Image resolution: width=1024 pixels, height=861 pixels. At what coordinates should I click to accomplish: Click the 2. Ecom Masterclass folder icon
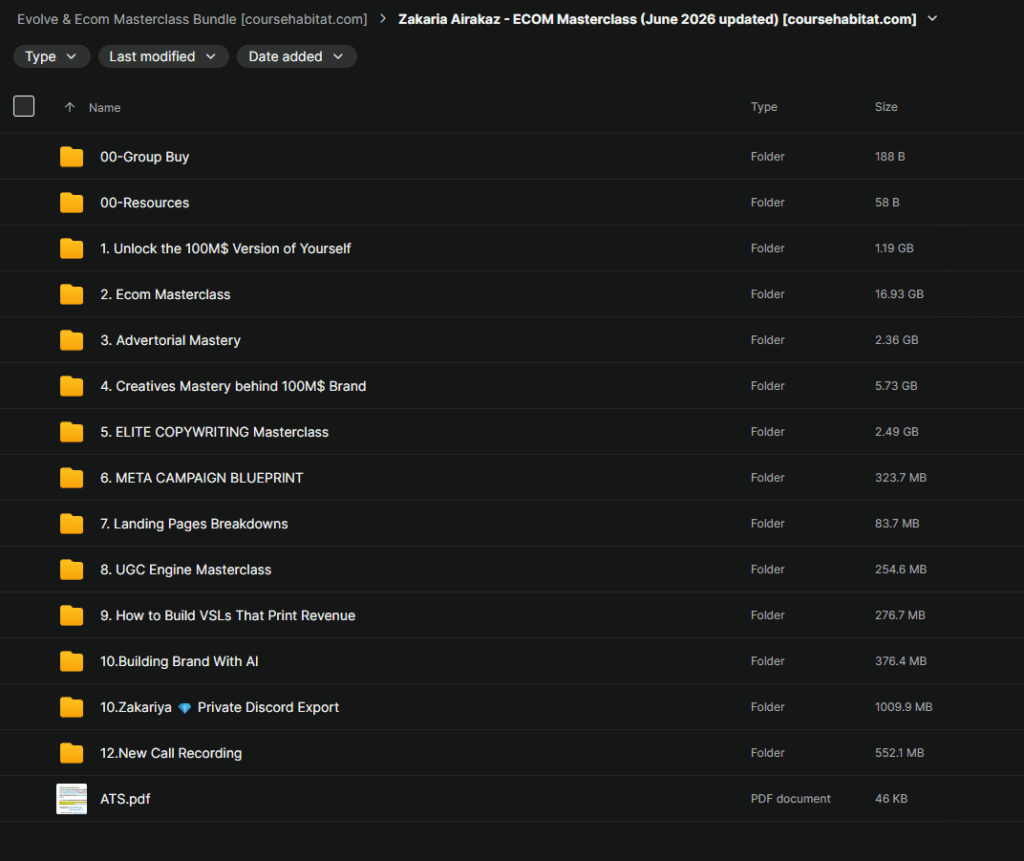click(71, 295)
